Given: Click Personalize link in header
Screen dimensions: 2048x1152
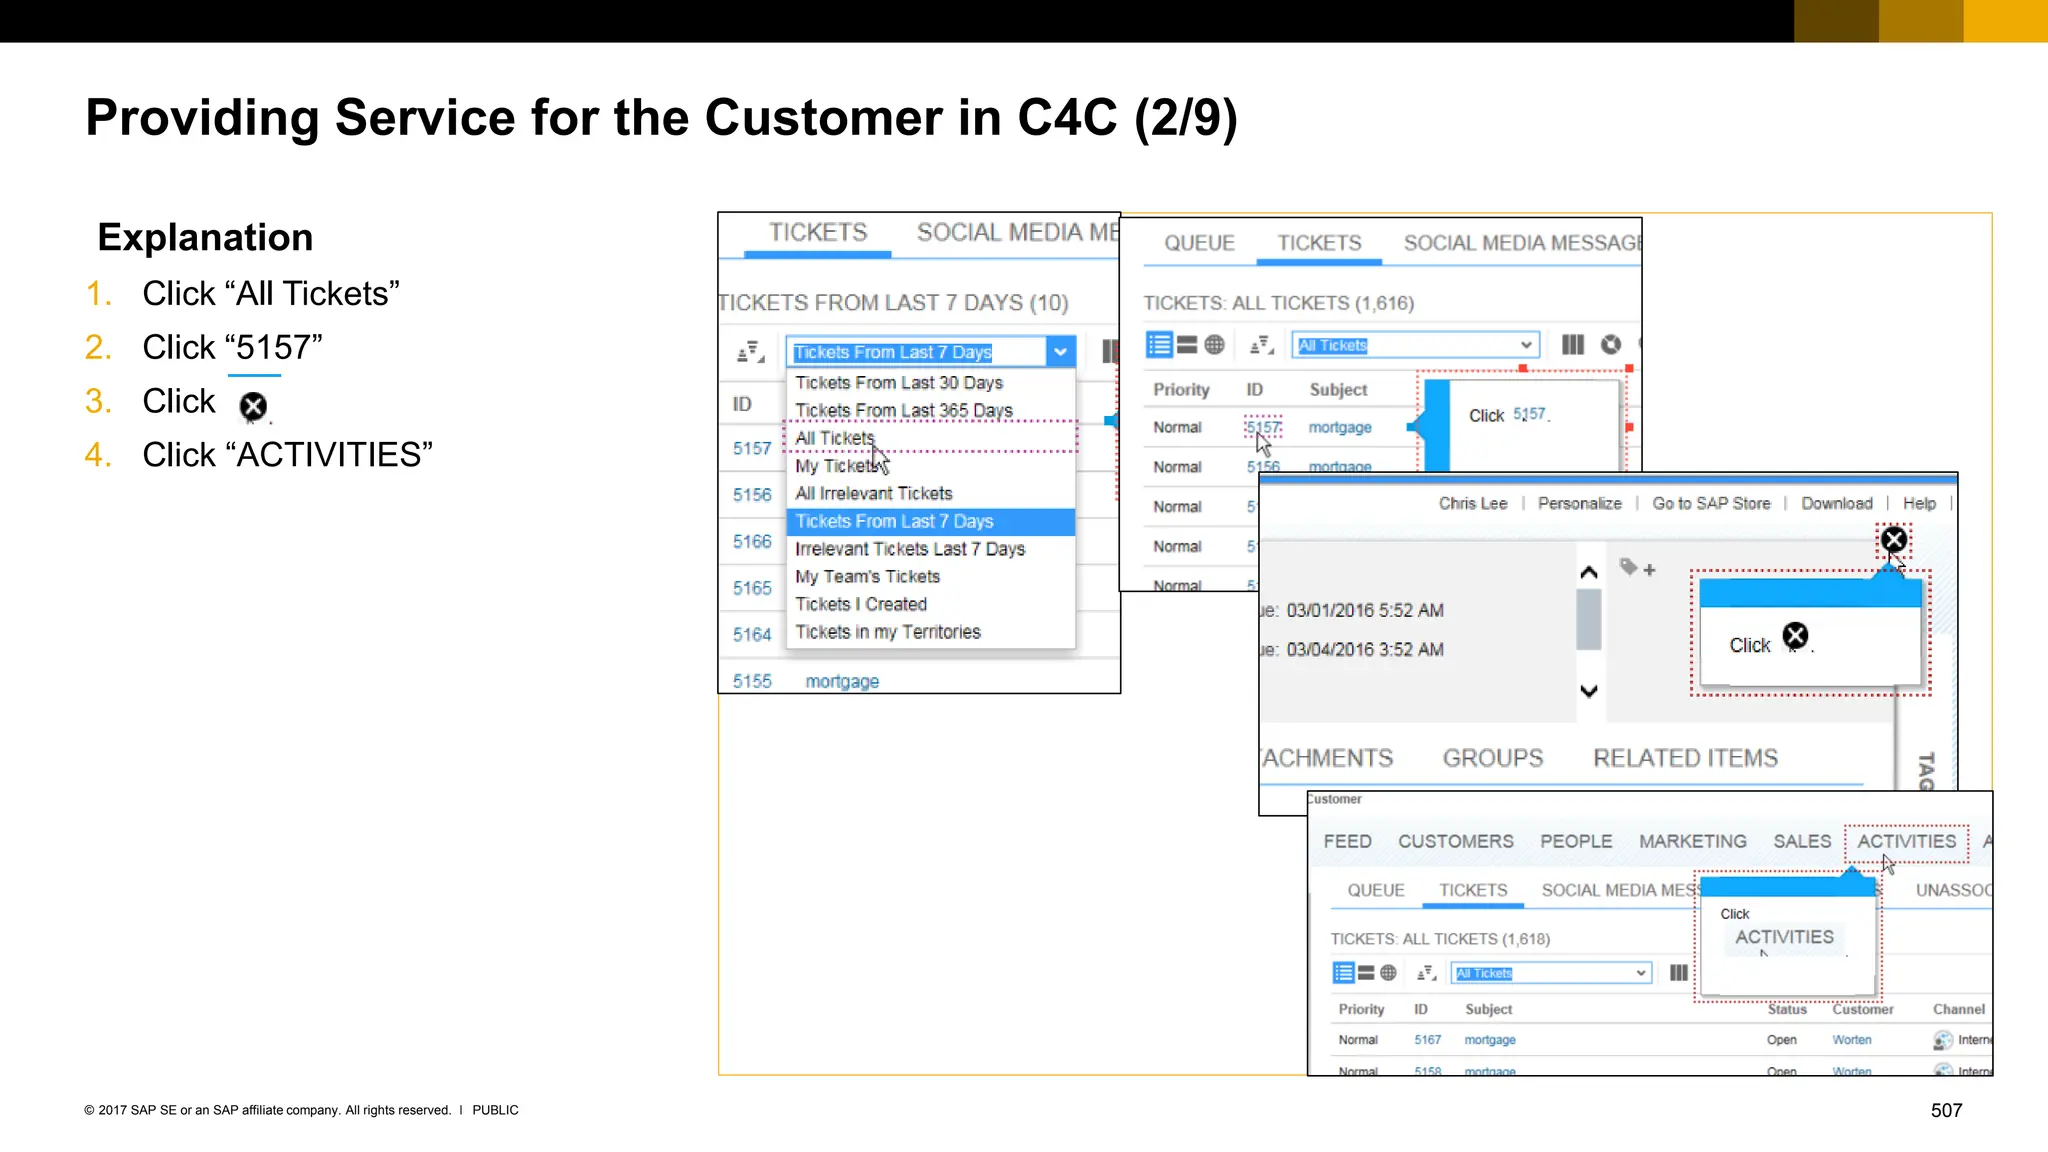Looking at the screenshot, I should (1580, 503).
